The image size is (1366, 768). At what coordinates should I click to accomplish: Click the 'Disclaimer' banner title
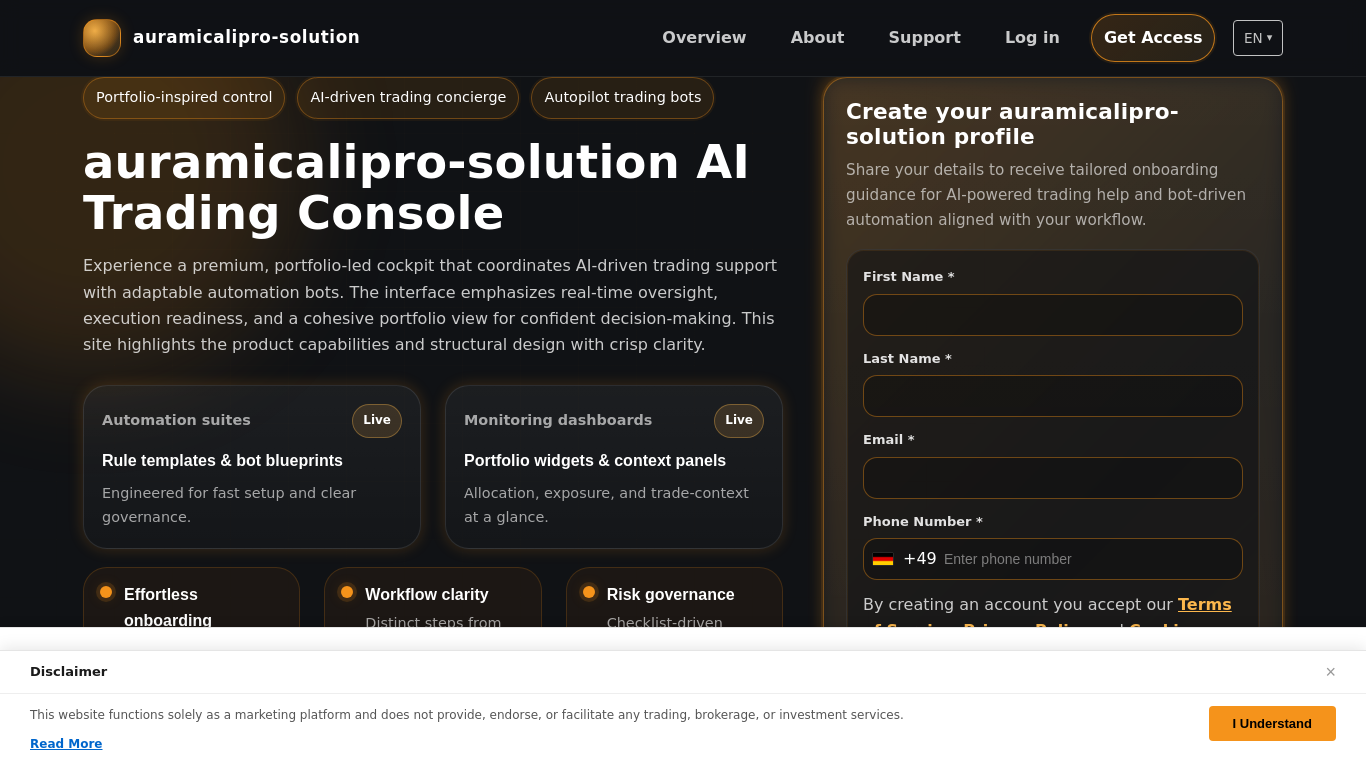point(68,672)
